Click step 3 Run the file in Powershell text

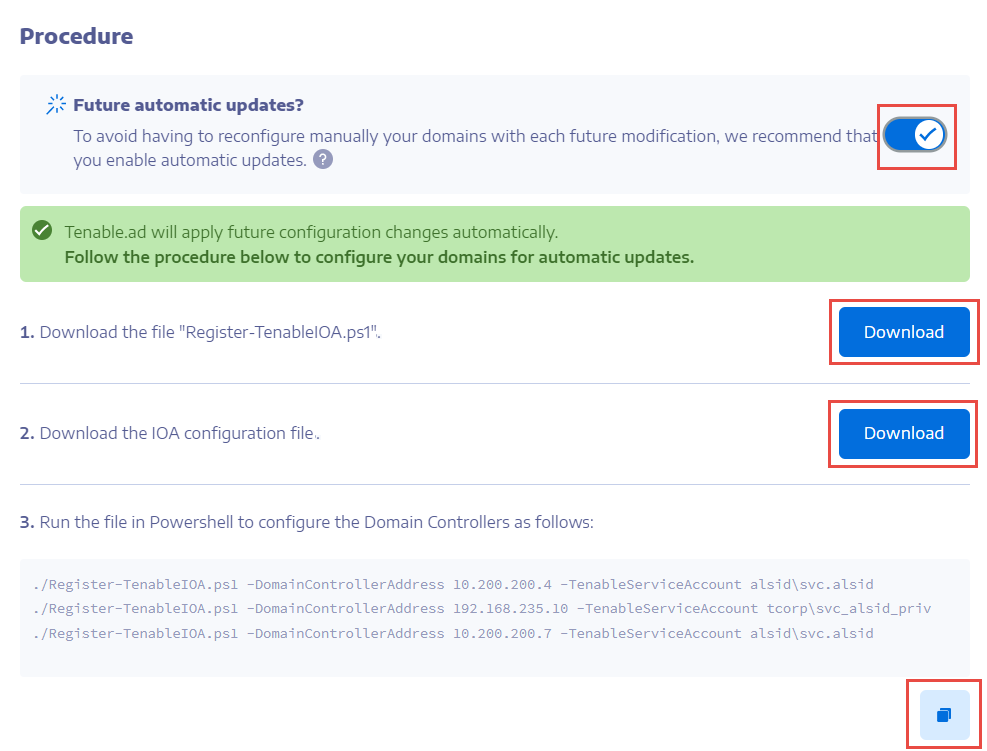pos(306,522)
